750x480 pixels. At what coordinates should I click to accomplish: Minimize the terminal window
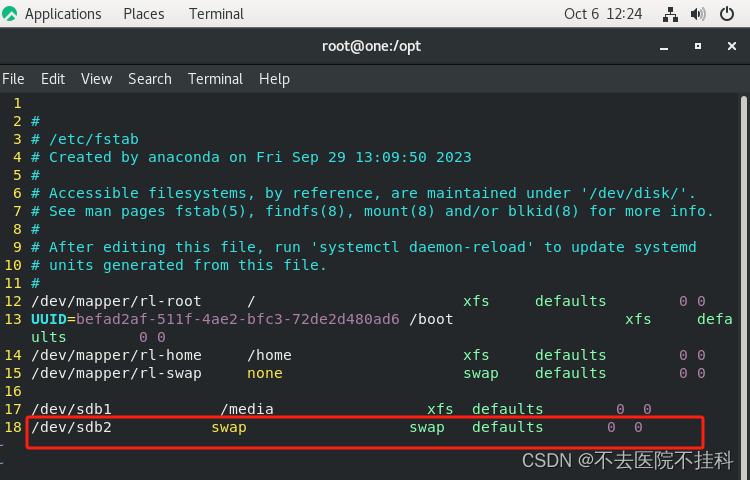coord(664,47)
